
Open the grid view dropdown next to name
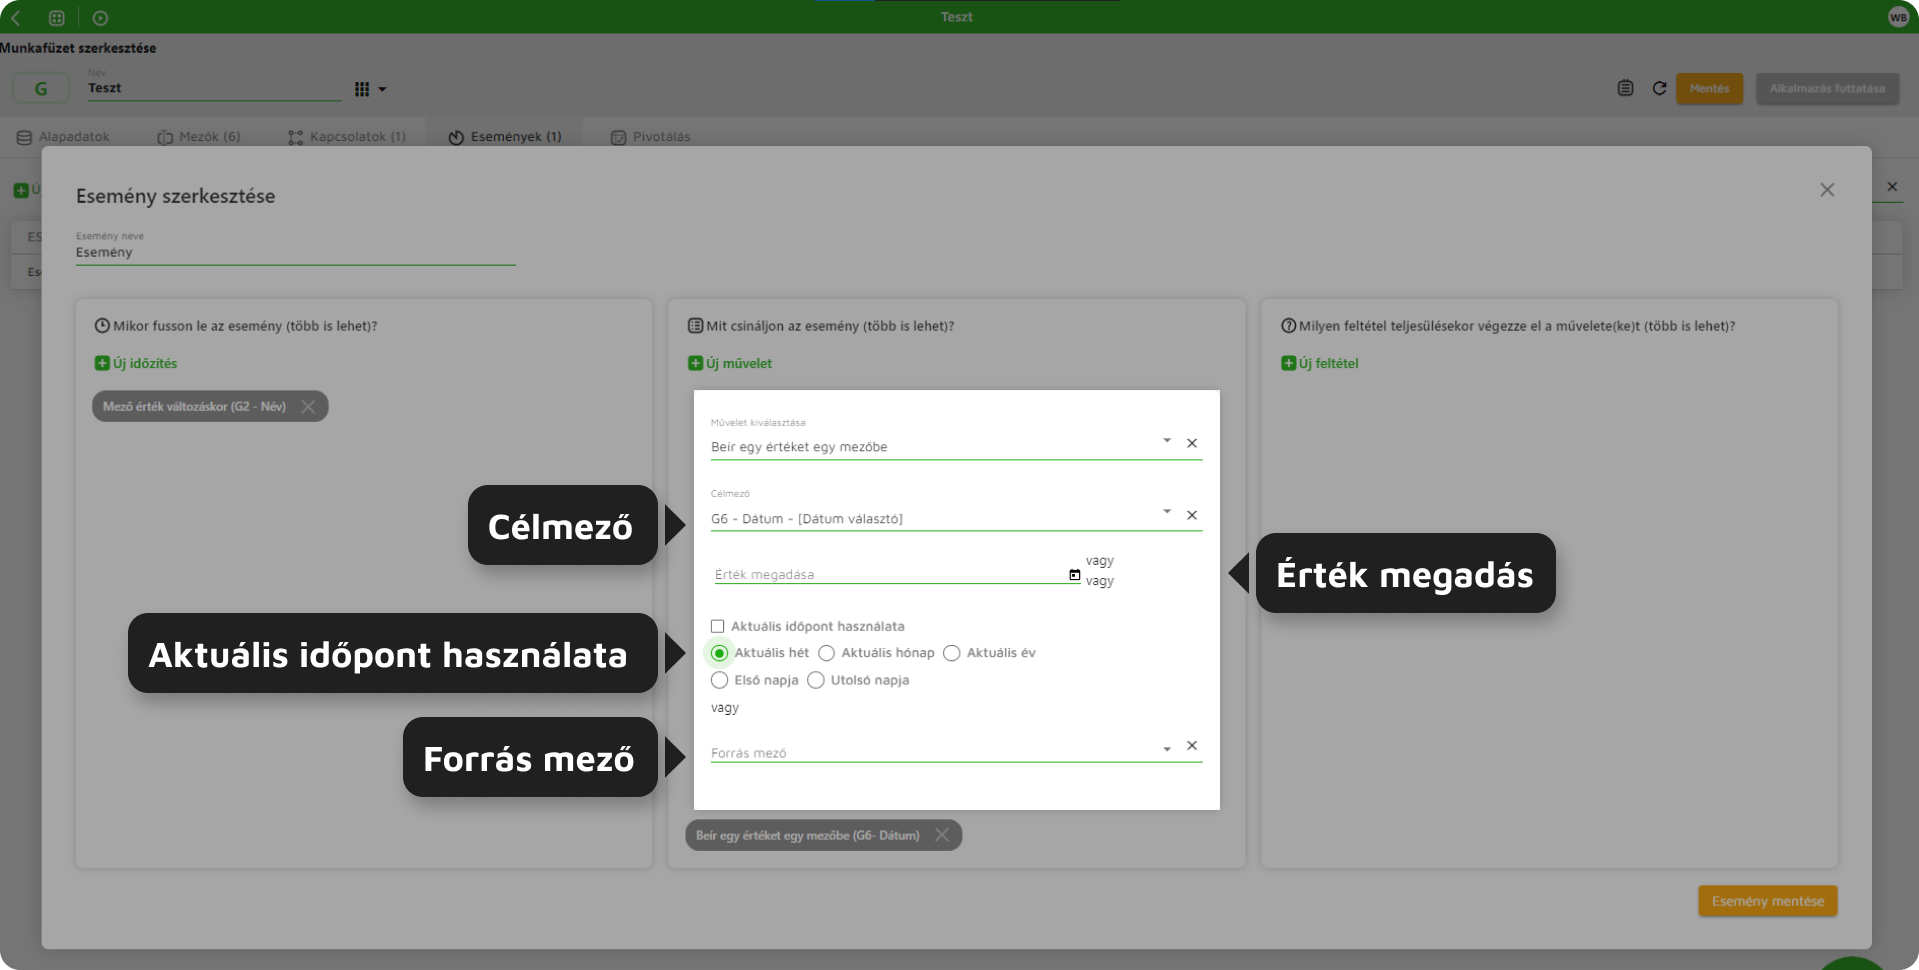coord(370,89)
